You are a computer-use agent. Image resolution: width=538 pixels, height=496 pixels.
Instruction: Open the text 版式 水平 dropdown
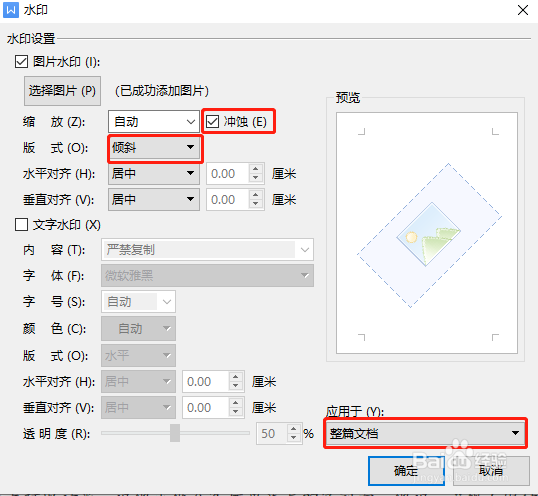click(138, 355)
